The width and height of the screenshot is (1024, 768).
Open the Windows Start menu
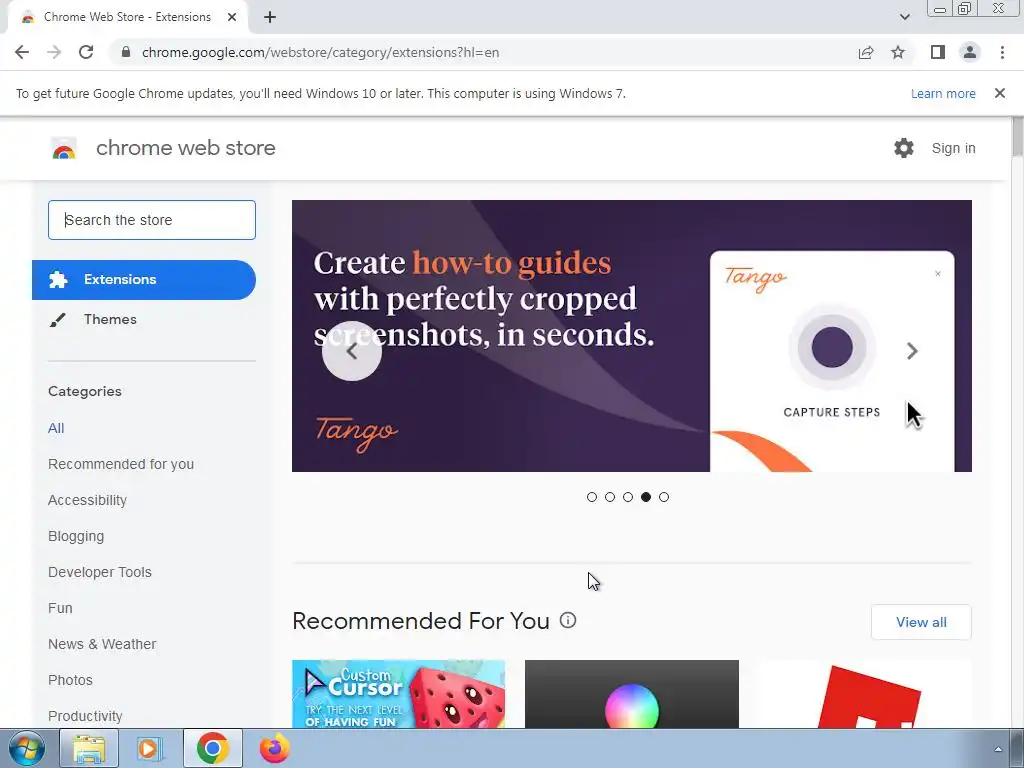[x=26, y=748]
